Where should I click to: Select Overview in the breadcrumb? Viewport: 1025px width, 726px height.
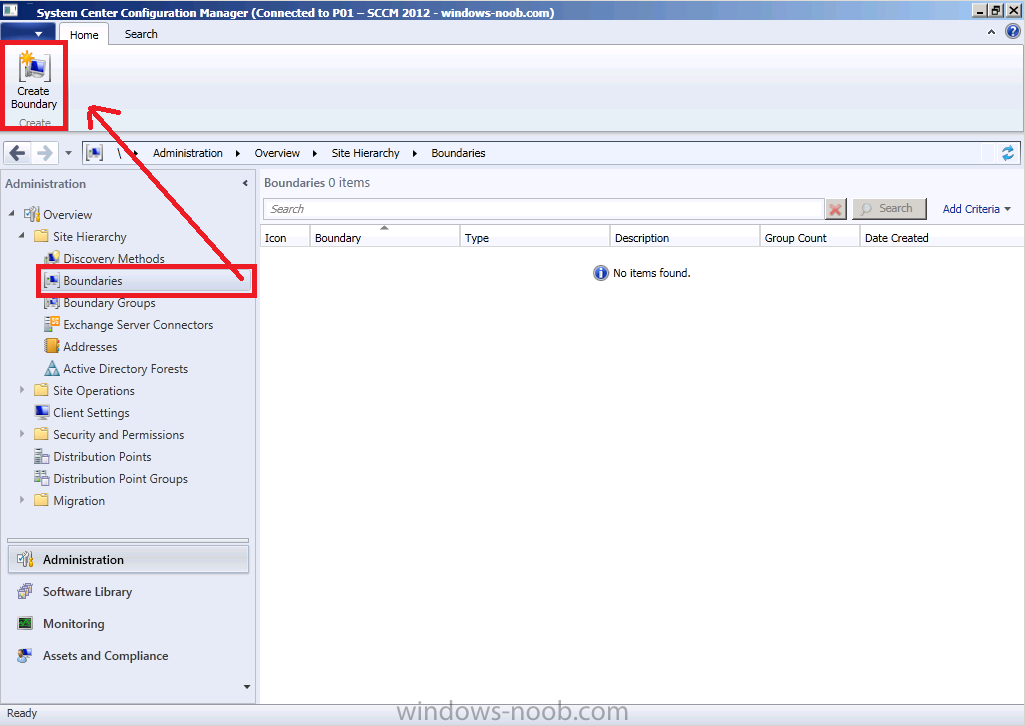(277, 153)
